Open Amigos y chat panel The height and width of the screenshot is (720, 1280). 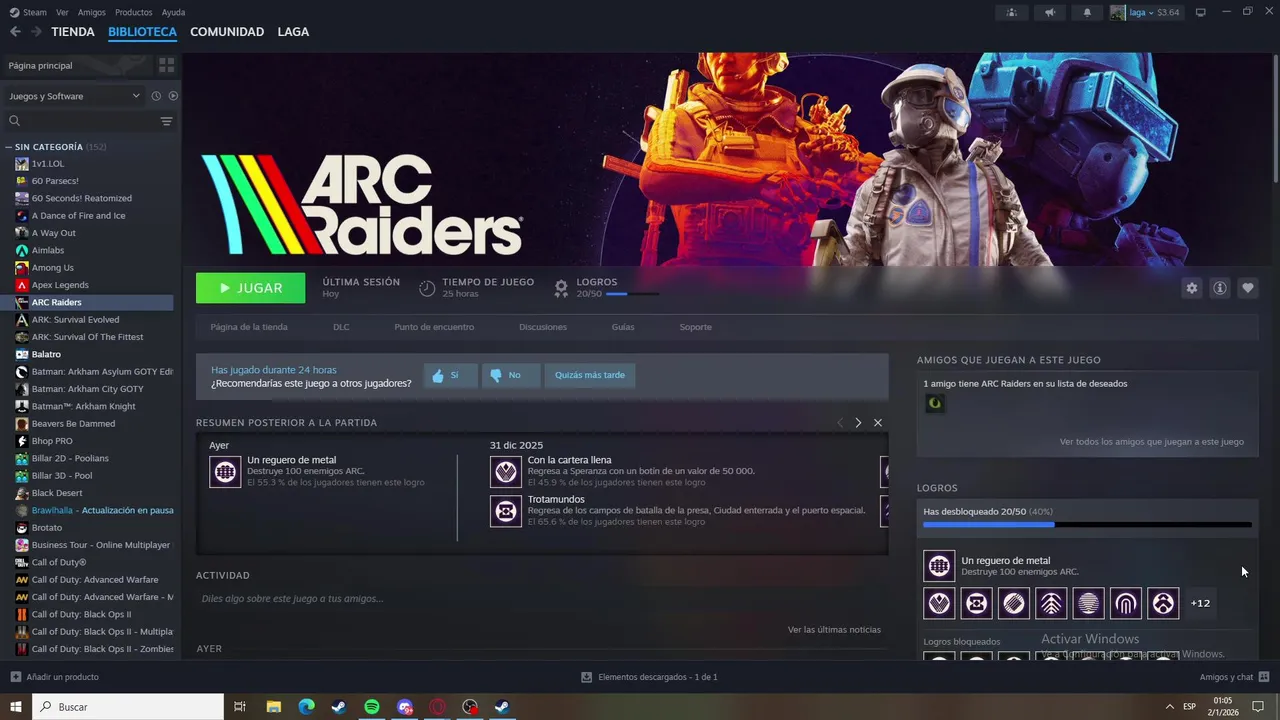coord(1234,677)
